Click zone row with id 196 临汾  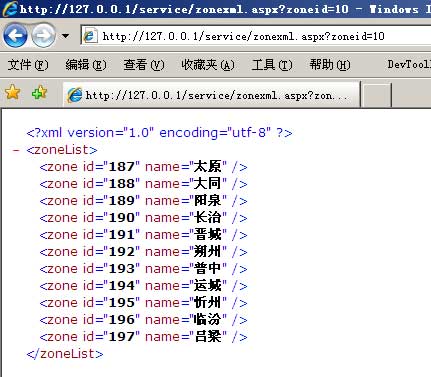143,320
